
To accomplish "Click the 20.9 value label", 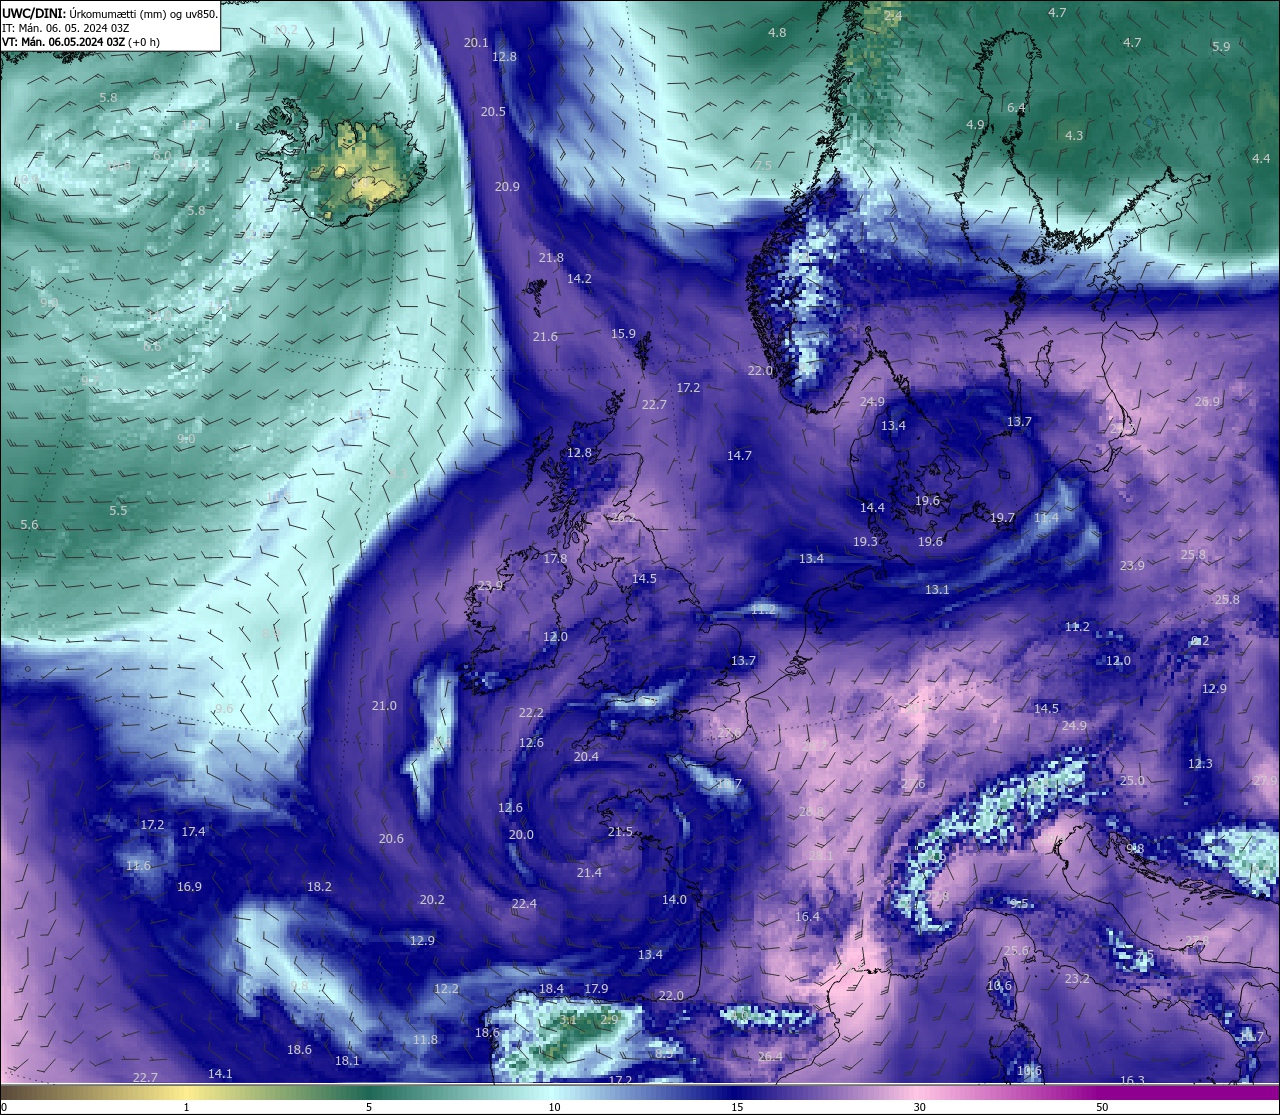I will (x=507, y=187).
